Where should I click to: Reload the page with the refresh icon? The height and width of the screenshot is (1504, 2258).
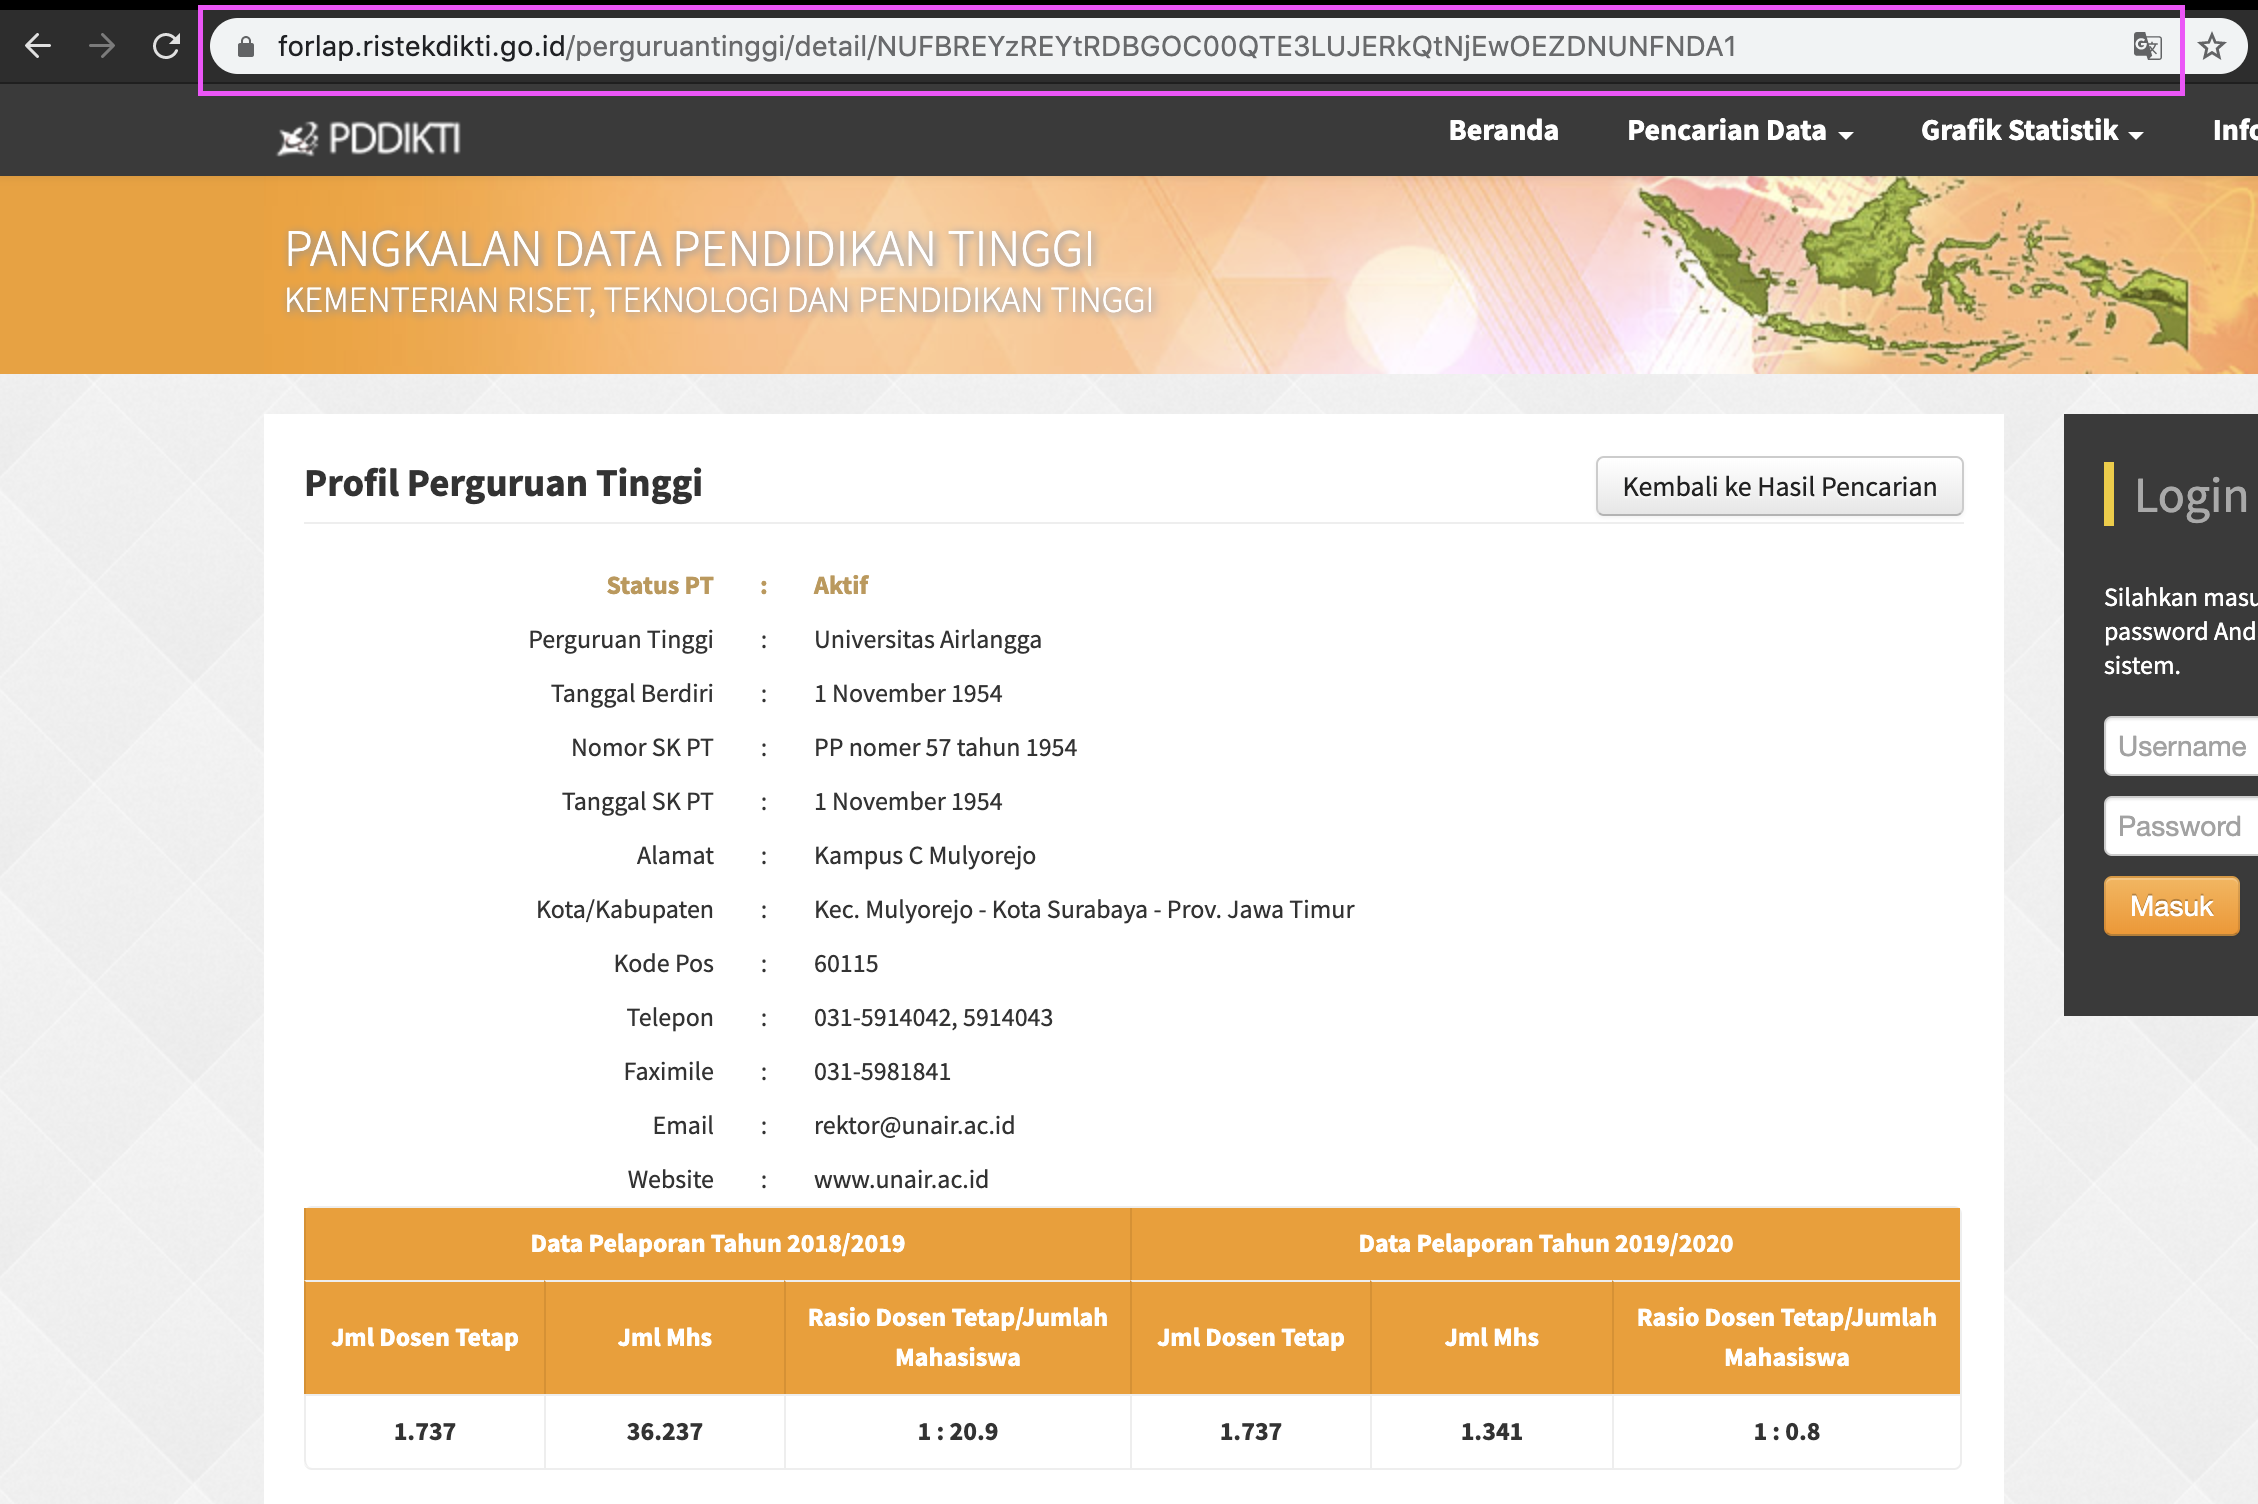[x=166, y=46]
